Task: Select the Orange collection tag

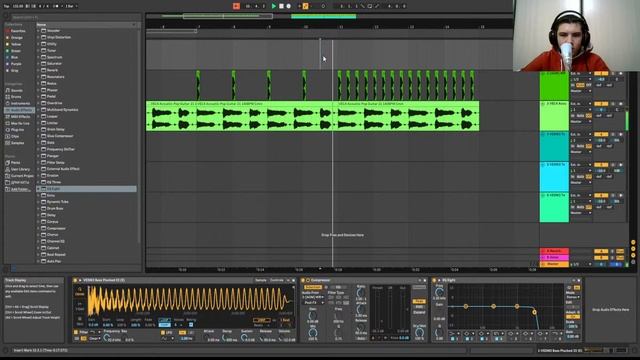Action: (14, 38)
